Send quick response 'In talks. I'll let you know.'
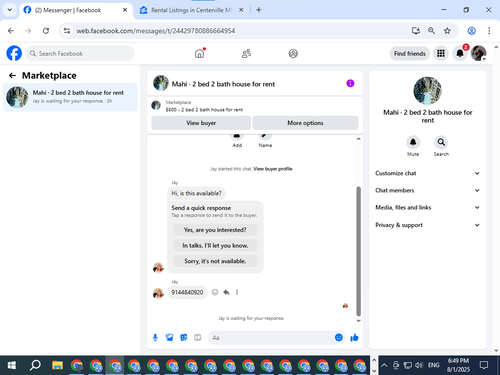Viewport: 500px width, 375px height. [x=215, y=246]
